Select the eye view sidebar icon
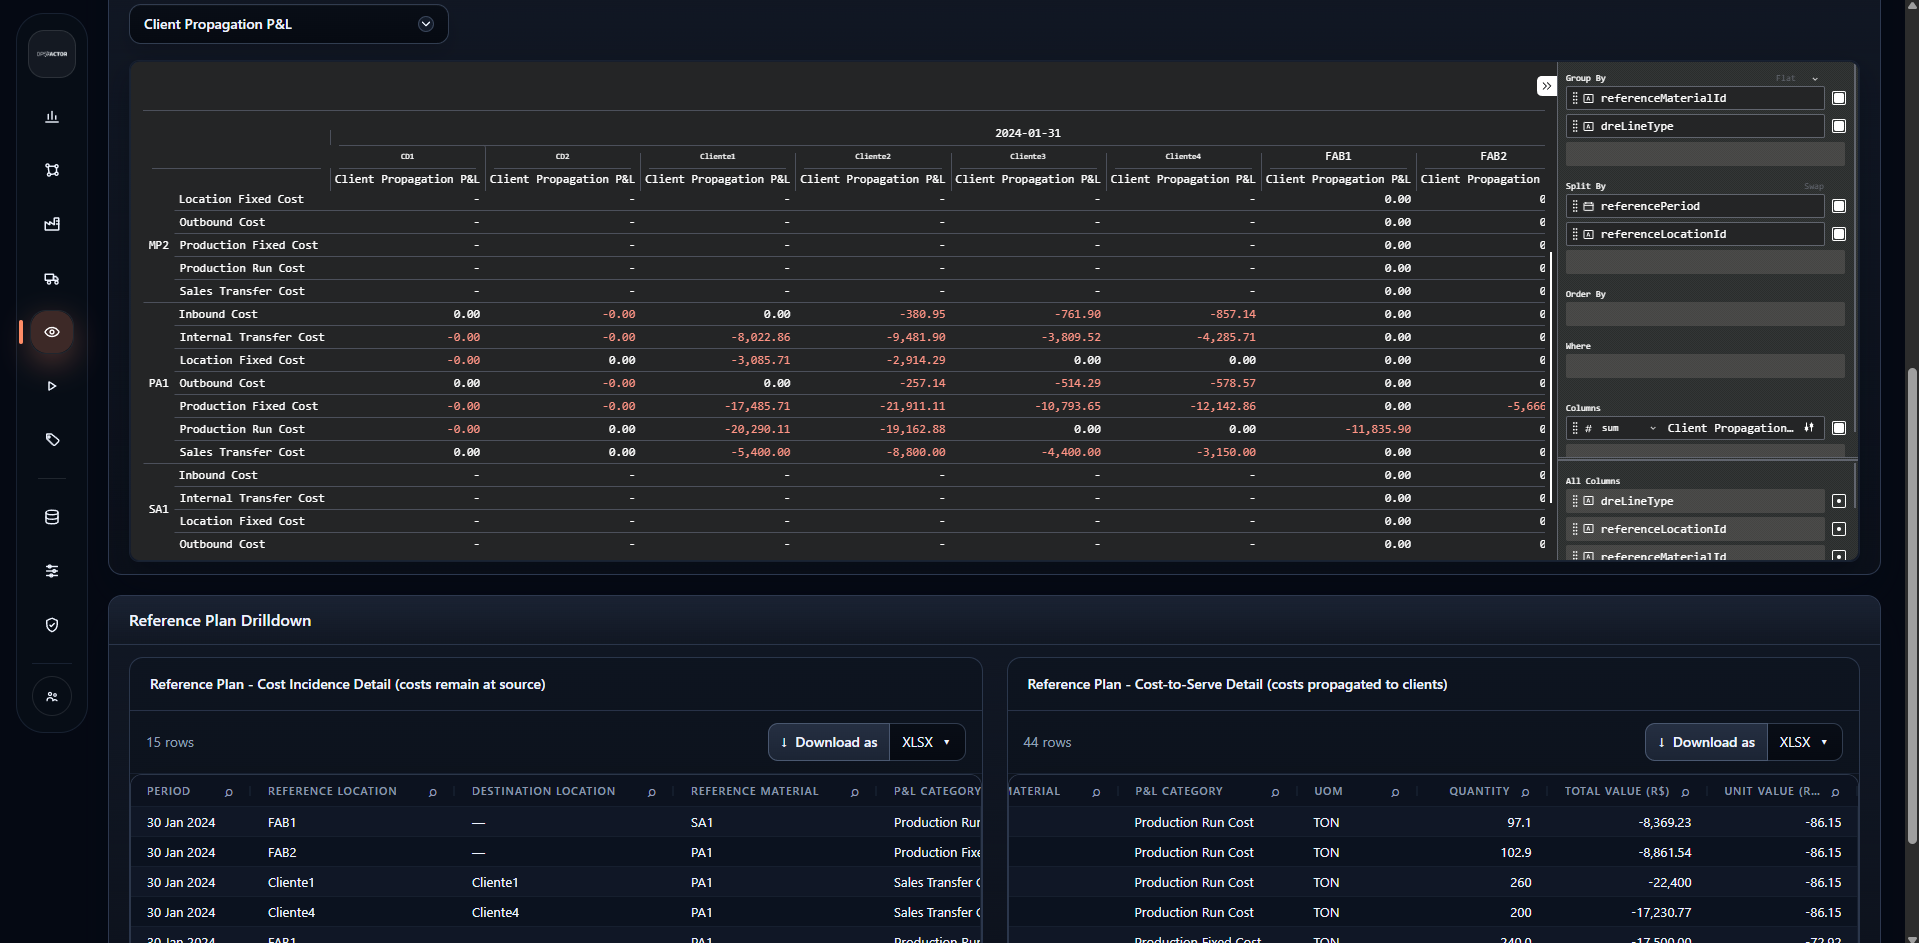The height and width of the screenshot is (943, 1919). (x=52, y=332)
